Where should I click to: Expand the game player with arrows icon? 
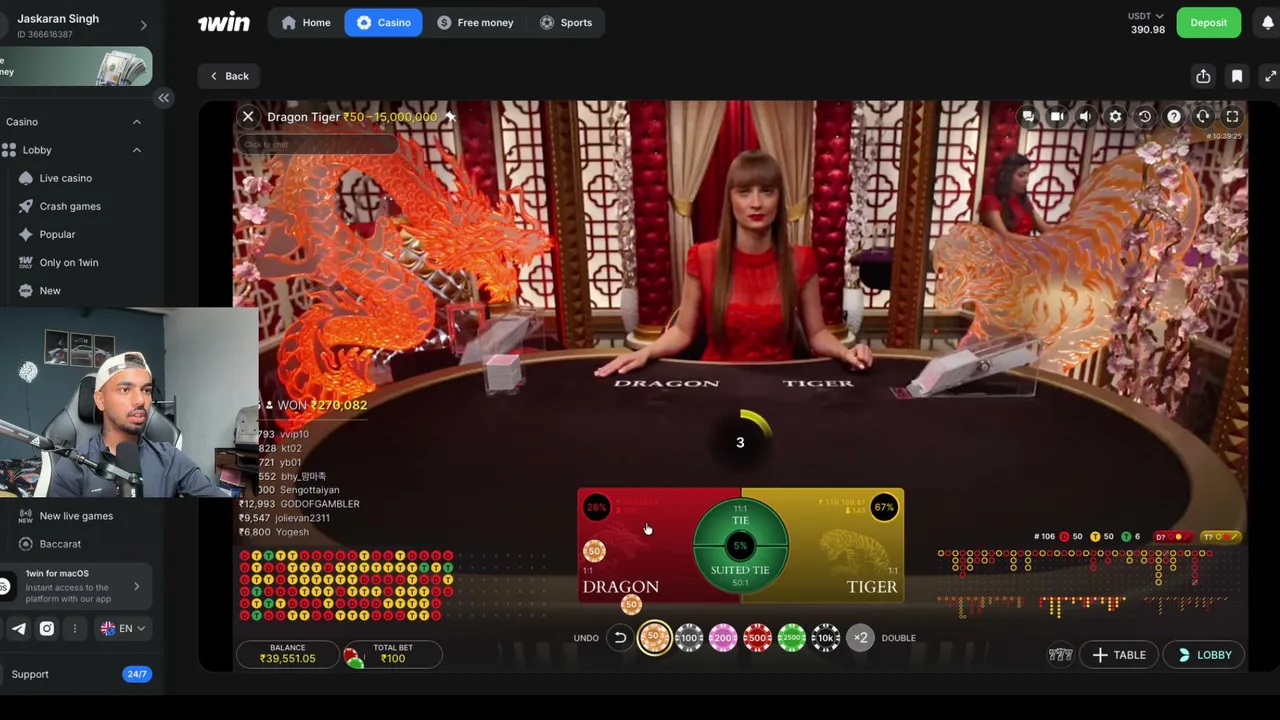point(1270,76)
